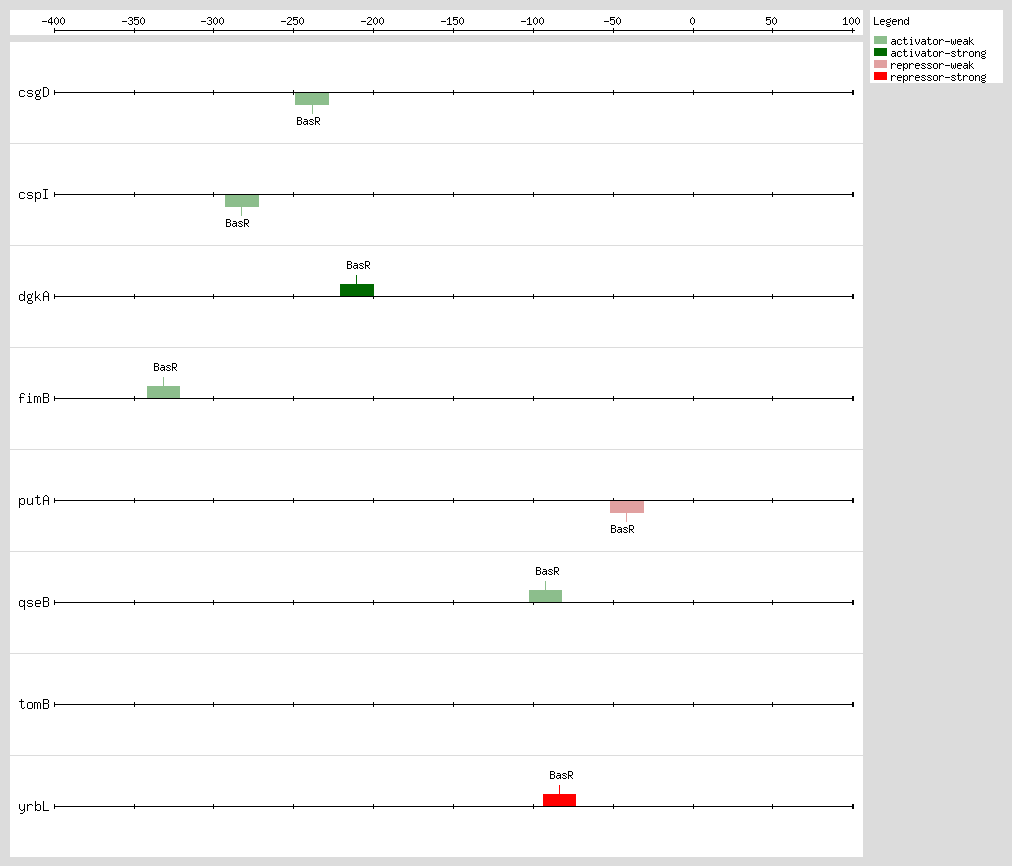Screen dimensions: 1012x866
Task: Select the dgkA gene label
Action: 34,296
